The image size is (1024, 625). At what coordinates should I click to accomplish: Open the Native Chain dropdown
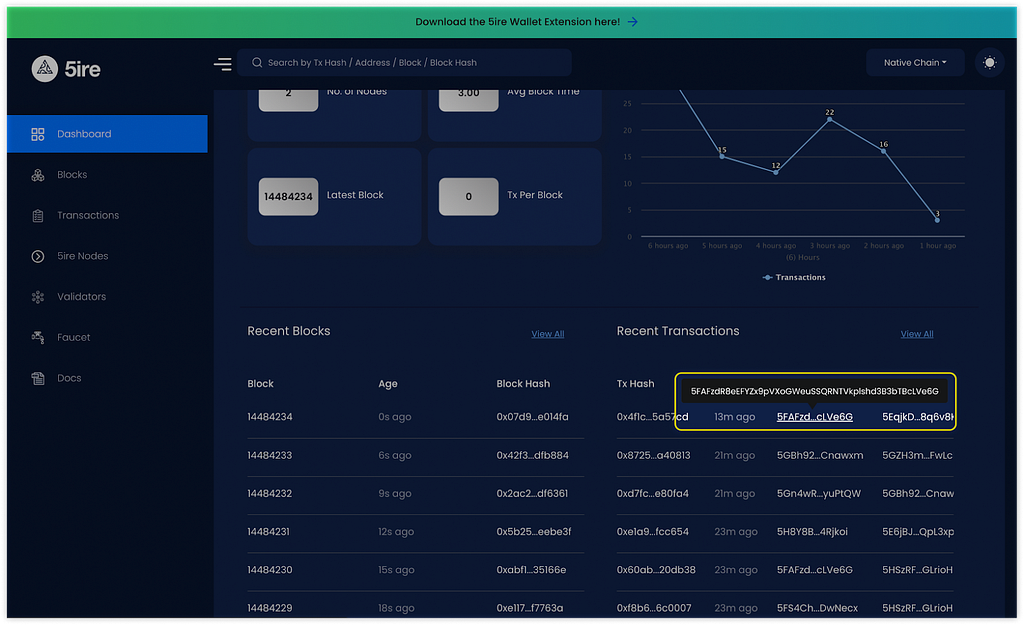(x=915, y=63)
